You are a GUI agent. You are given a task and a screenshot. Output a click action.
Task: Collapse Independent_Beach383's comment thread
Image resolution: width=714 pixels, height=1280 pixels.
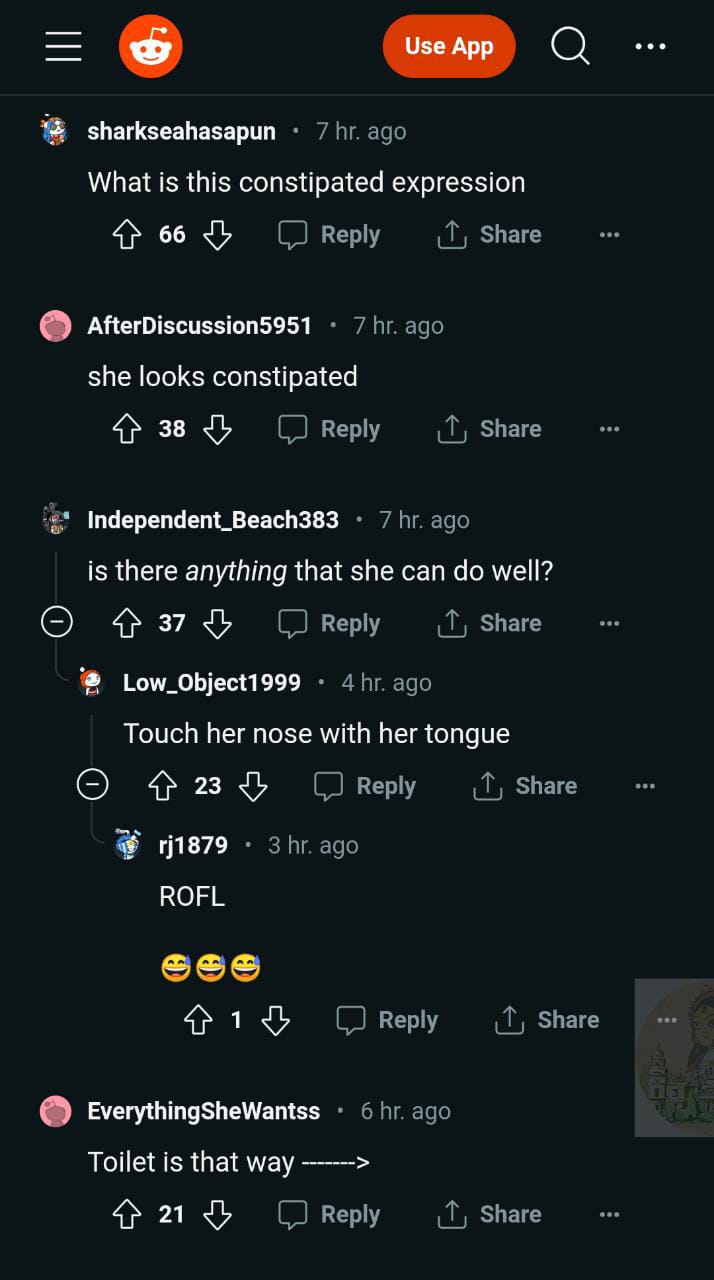click(56, 623)
